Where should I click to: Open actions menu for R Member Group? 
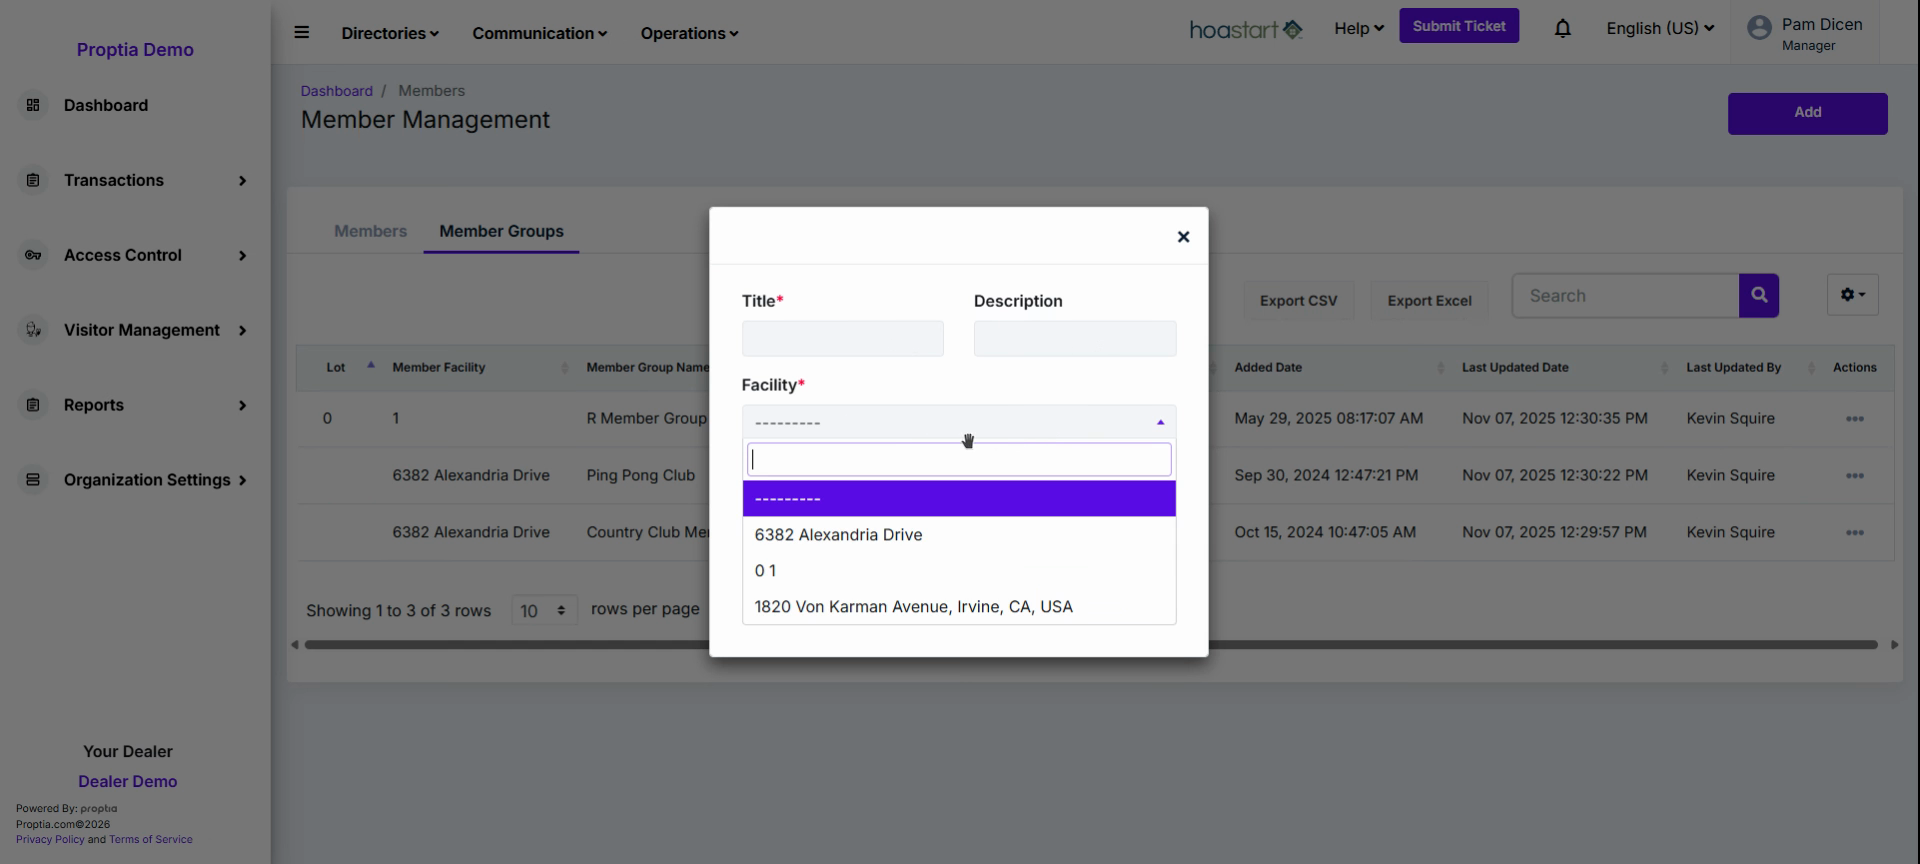[1854, 419]
